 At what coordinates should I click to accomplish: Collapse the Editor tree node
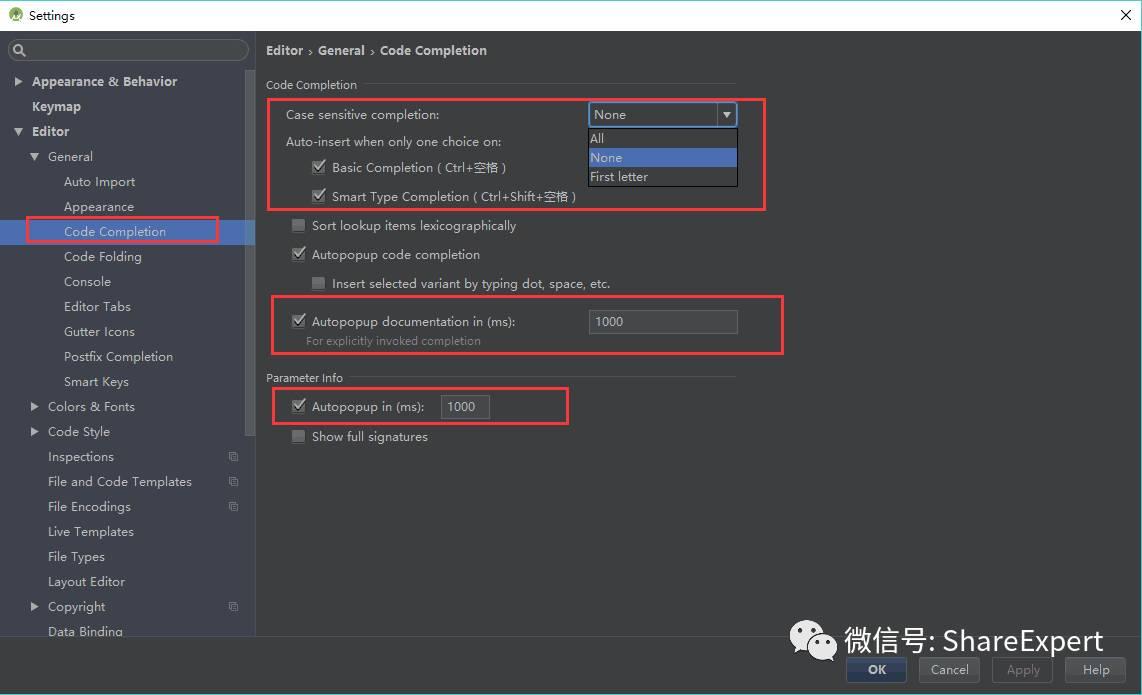(x=18, y=132)
